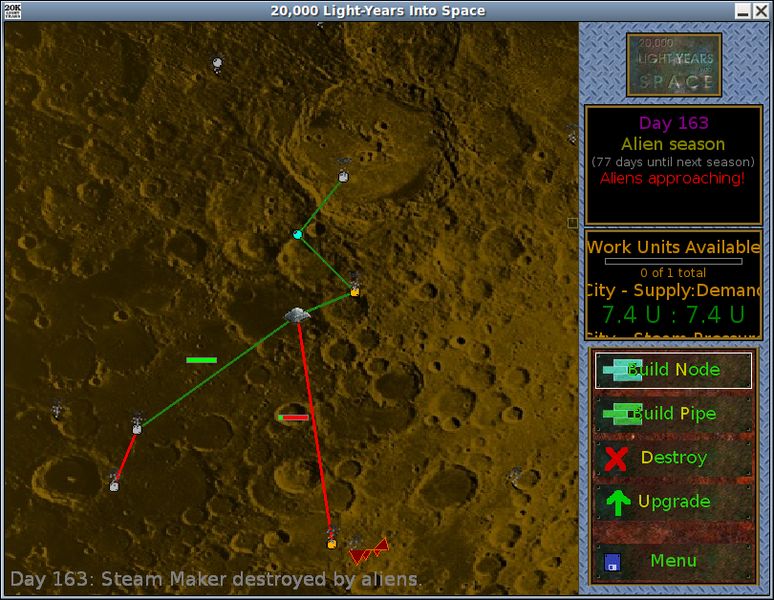
Task: Select the Build Pipe button
Action: (673, 413)
